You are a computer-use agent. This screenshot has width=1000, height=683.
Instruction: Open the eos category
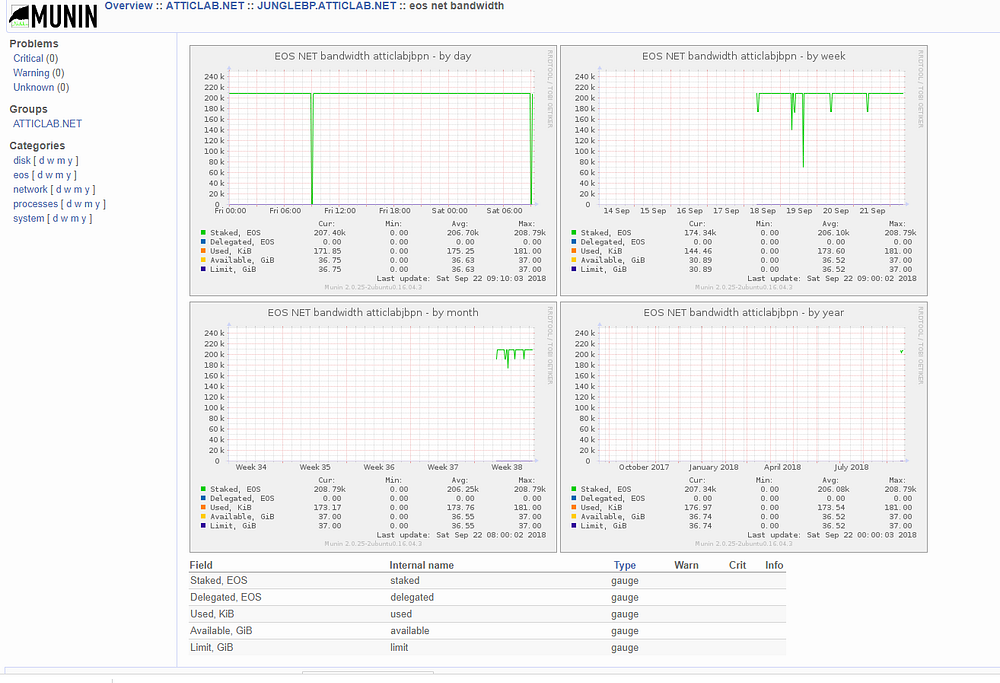click(21, 175)
